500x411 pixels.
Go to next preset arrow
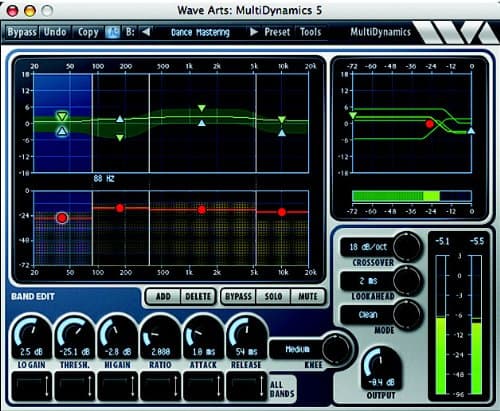(254, 32)
